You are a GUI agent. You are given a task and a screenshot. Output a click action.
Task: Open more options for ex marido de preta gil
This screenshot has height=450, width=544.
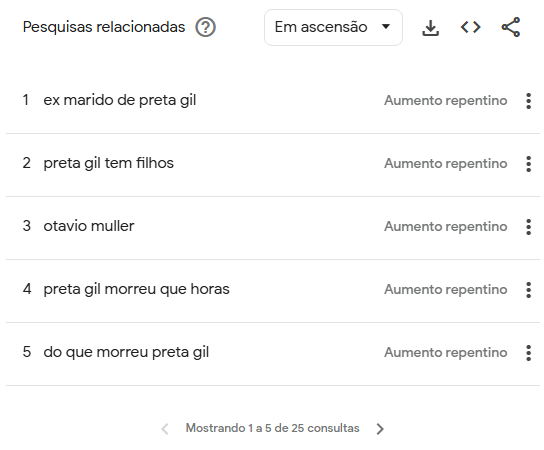click(528, 101)
